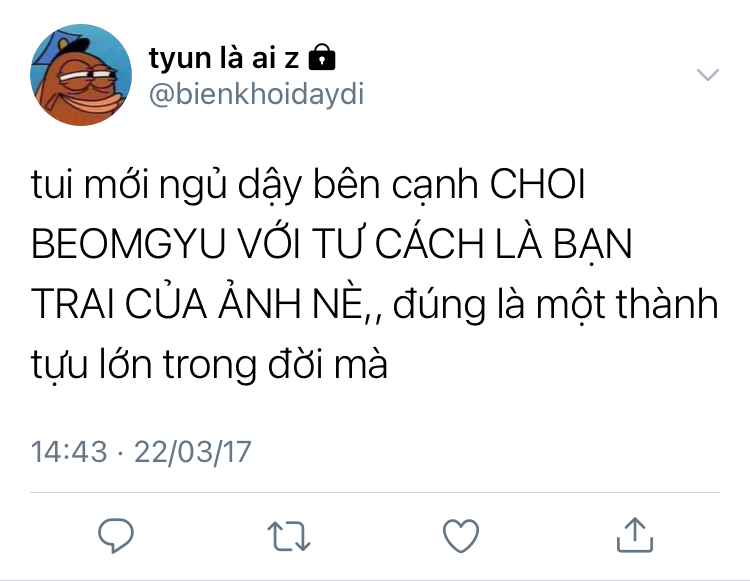Retweet this post using the arrows icon
This screenshot has width=750, height=581.
click(289, 536)
